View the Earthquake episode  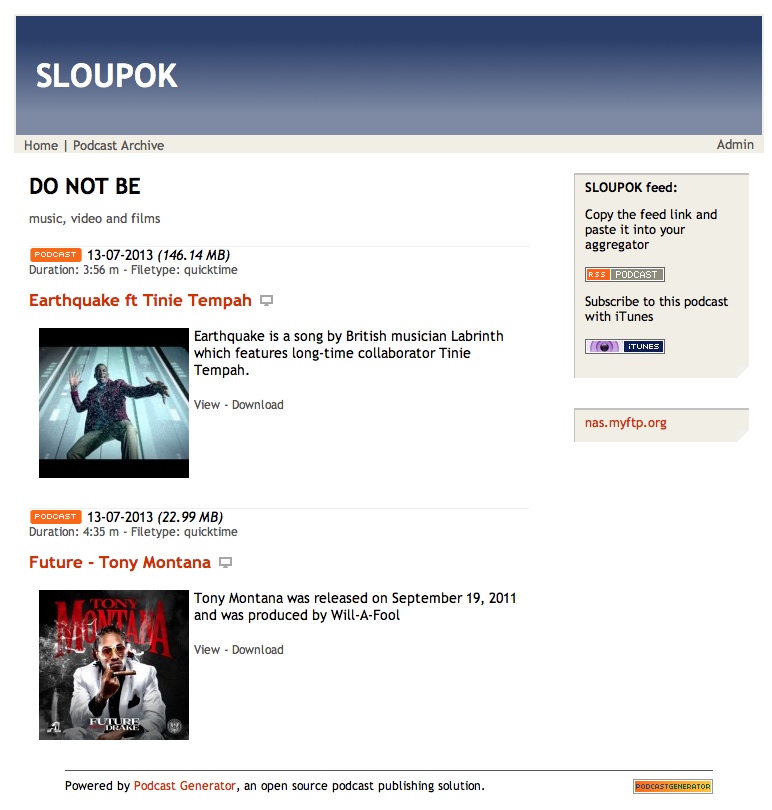tap(207, 404)
